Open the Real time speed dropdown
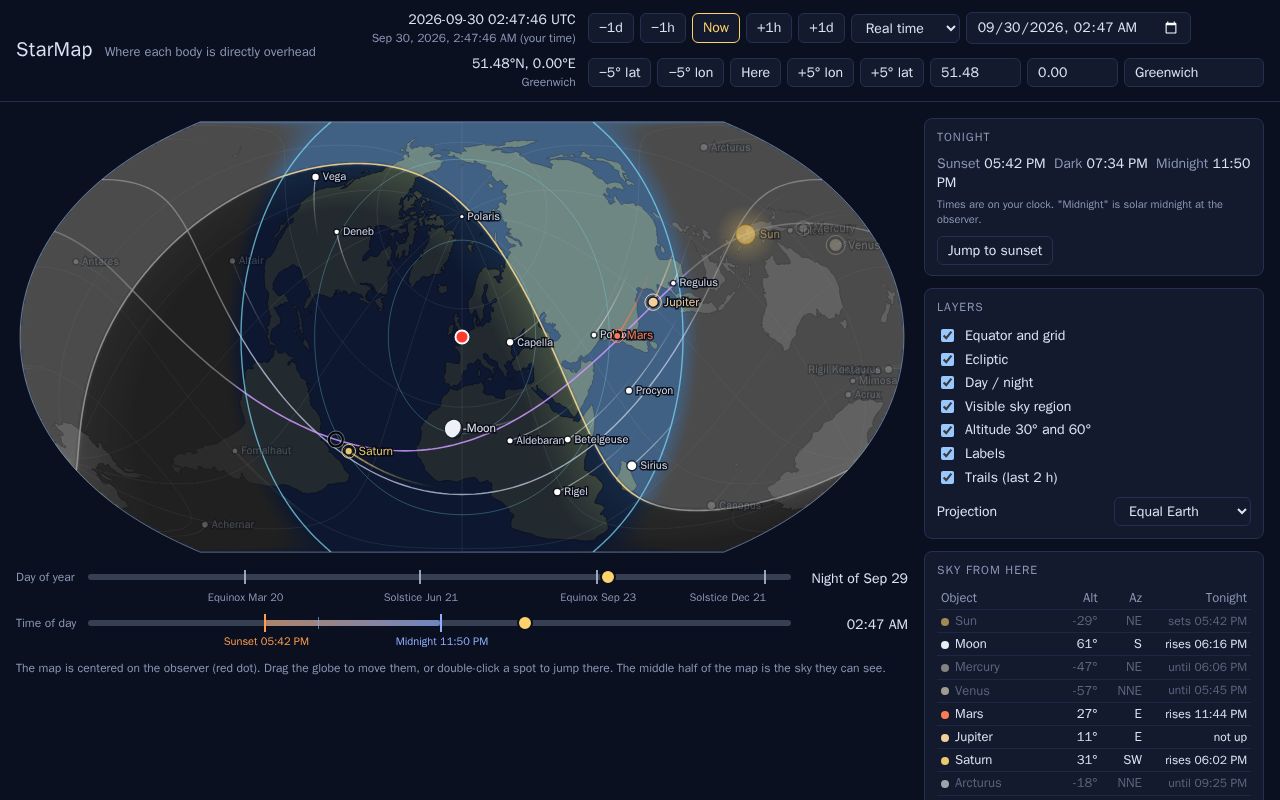 905,28
